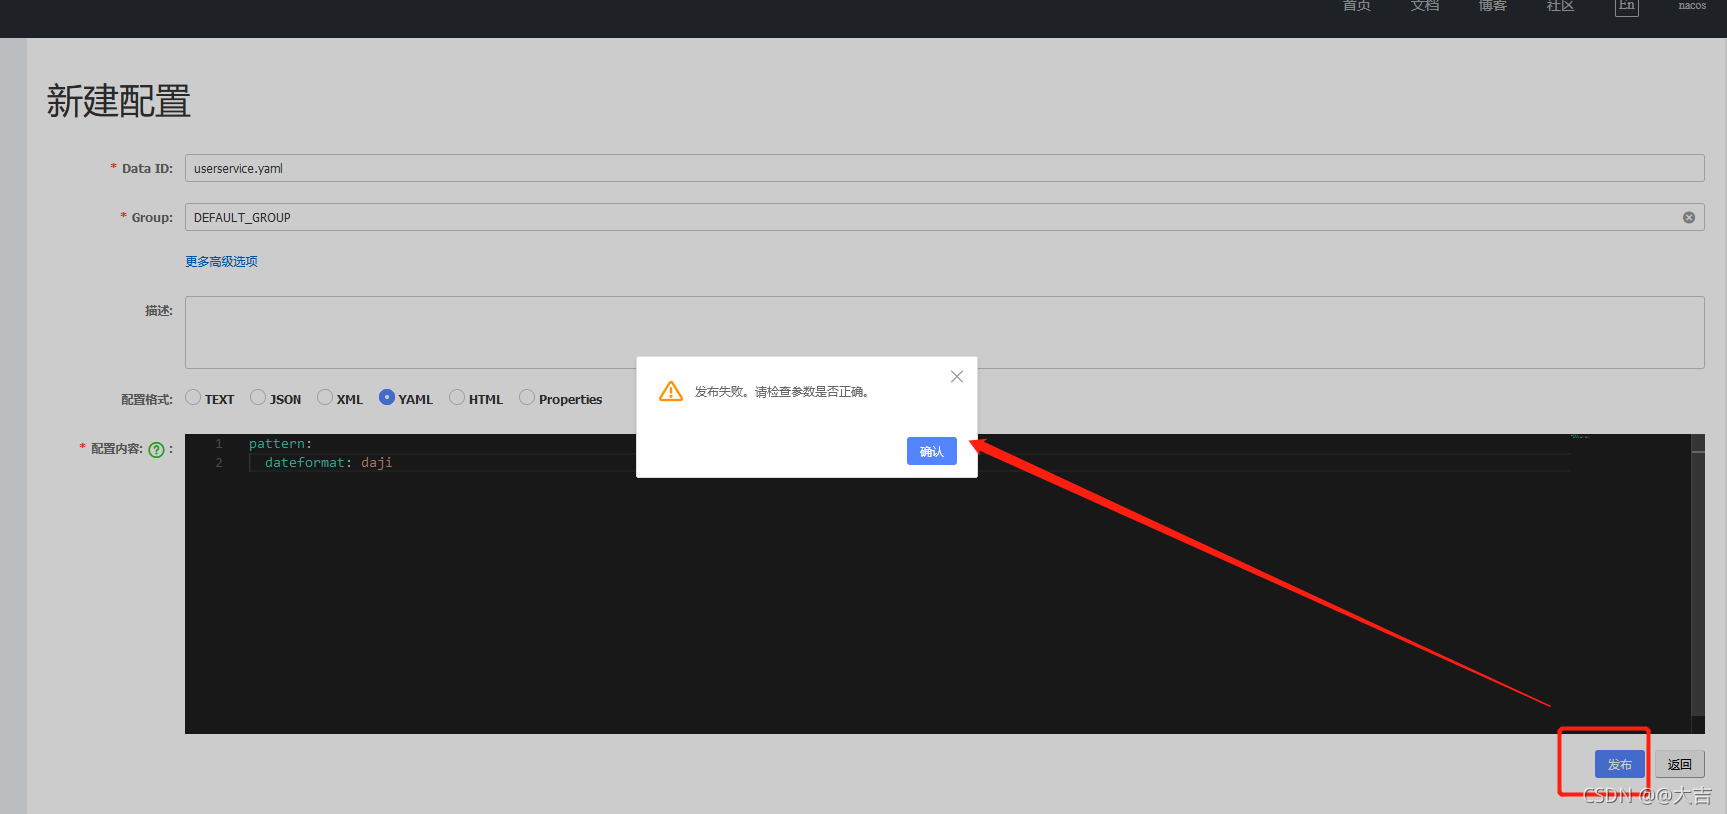
Task: Open 首页 in the top navigation
Action: [x=1357, y=6]
